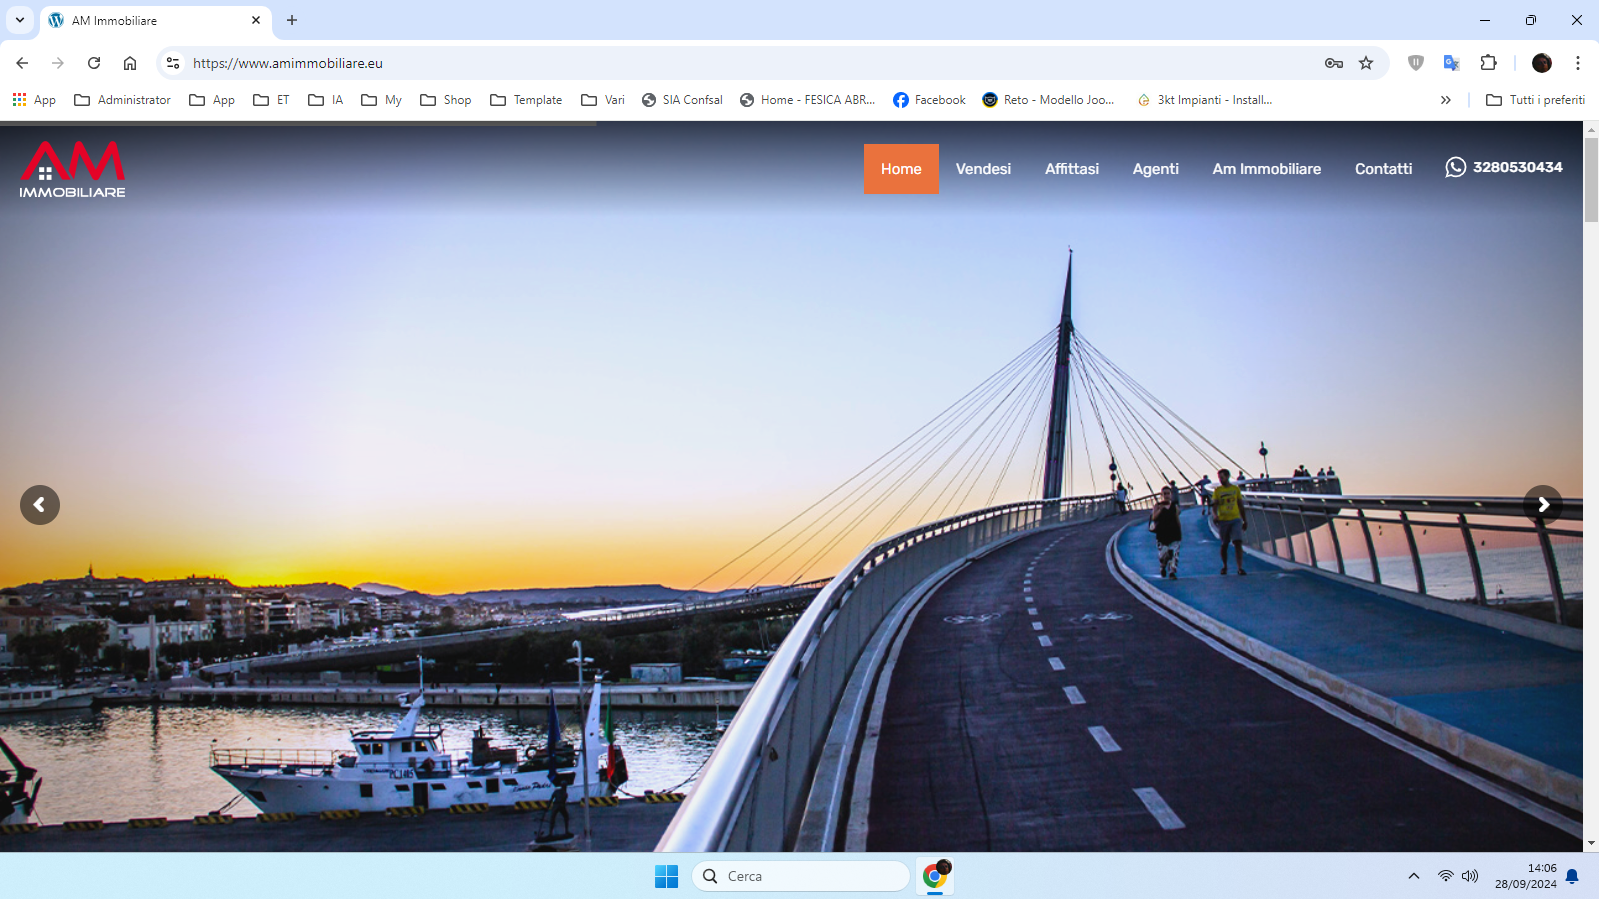Close the AM Immobiliare tab
The width and height of the screenshot is (1599, 899).
pyautogui.click(x=256, y=20)
